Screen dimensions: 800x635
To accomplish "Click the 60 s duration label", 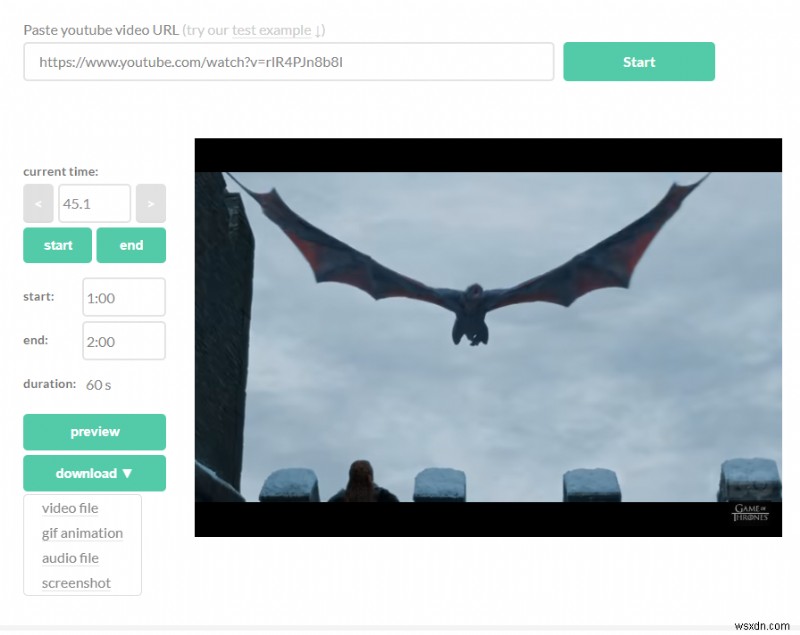I will 99,383.
